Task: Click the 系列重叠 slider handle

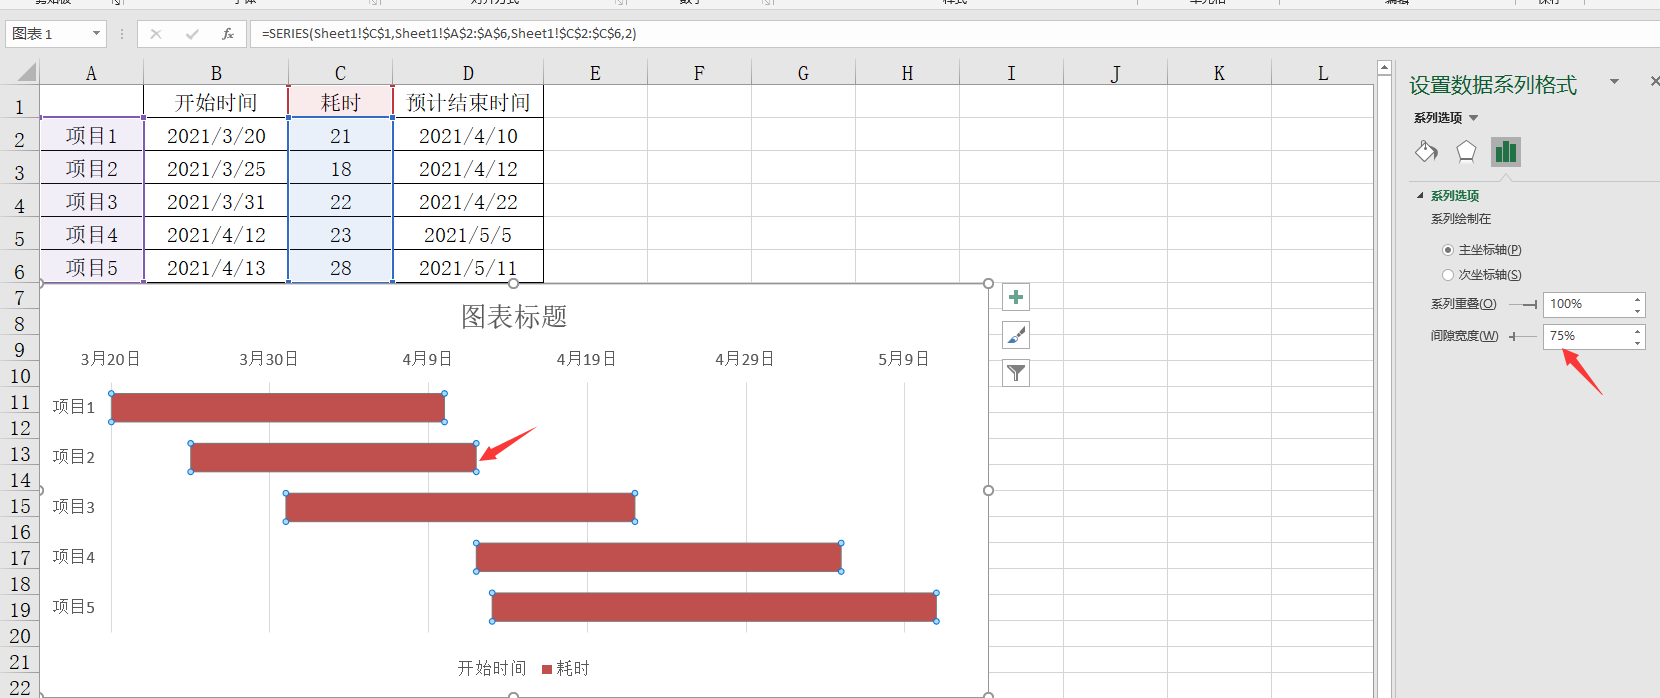Action: tap(1534, 304)
